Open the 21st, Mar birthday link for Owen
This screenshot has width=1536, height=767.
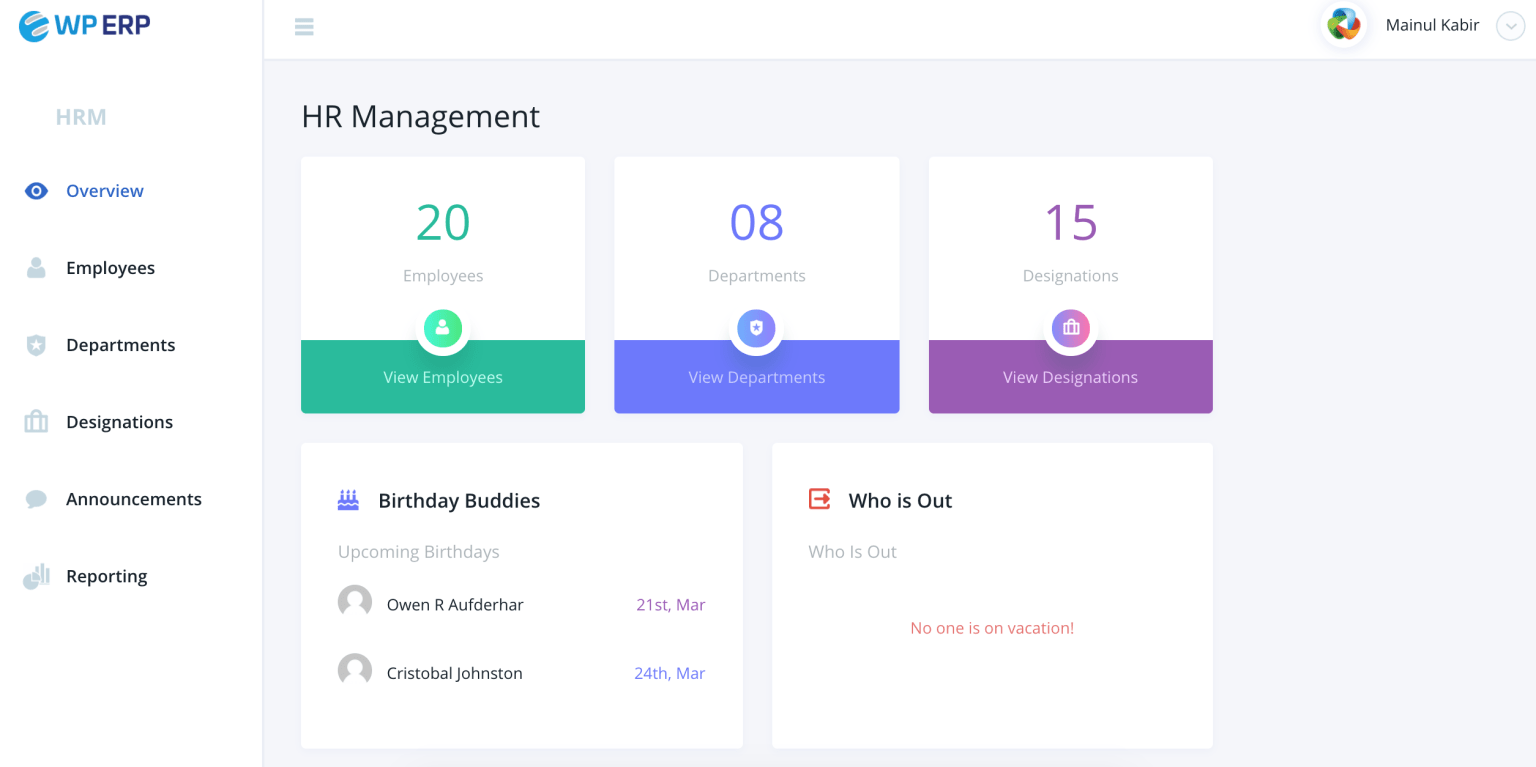click(x=670, y=604)
